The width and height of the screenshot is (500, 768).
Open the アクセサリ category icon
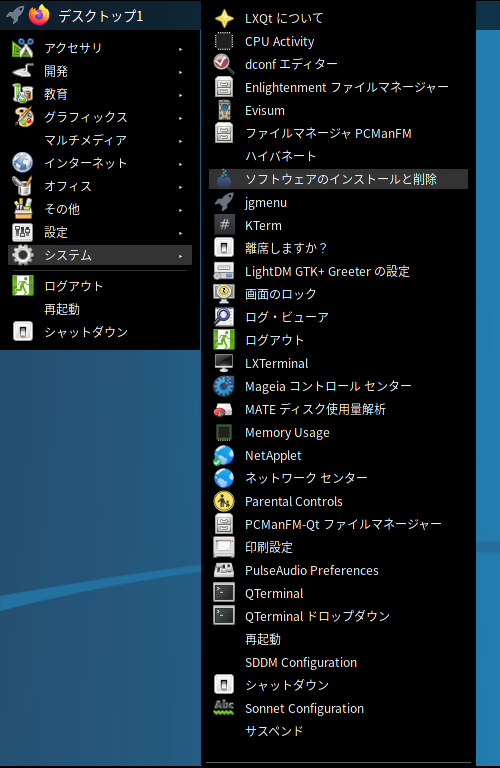point(23,48)
